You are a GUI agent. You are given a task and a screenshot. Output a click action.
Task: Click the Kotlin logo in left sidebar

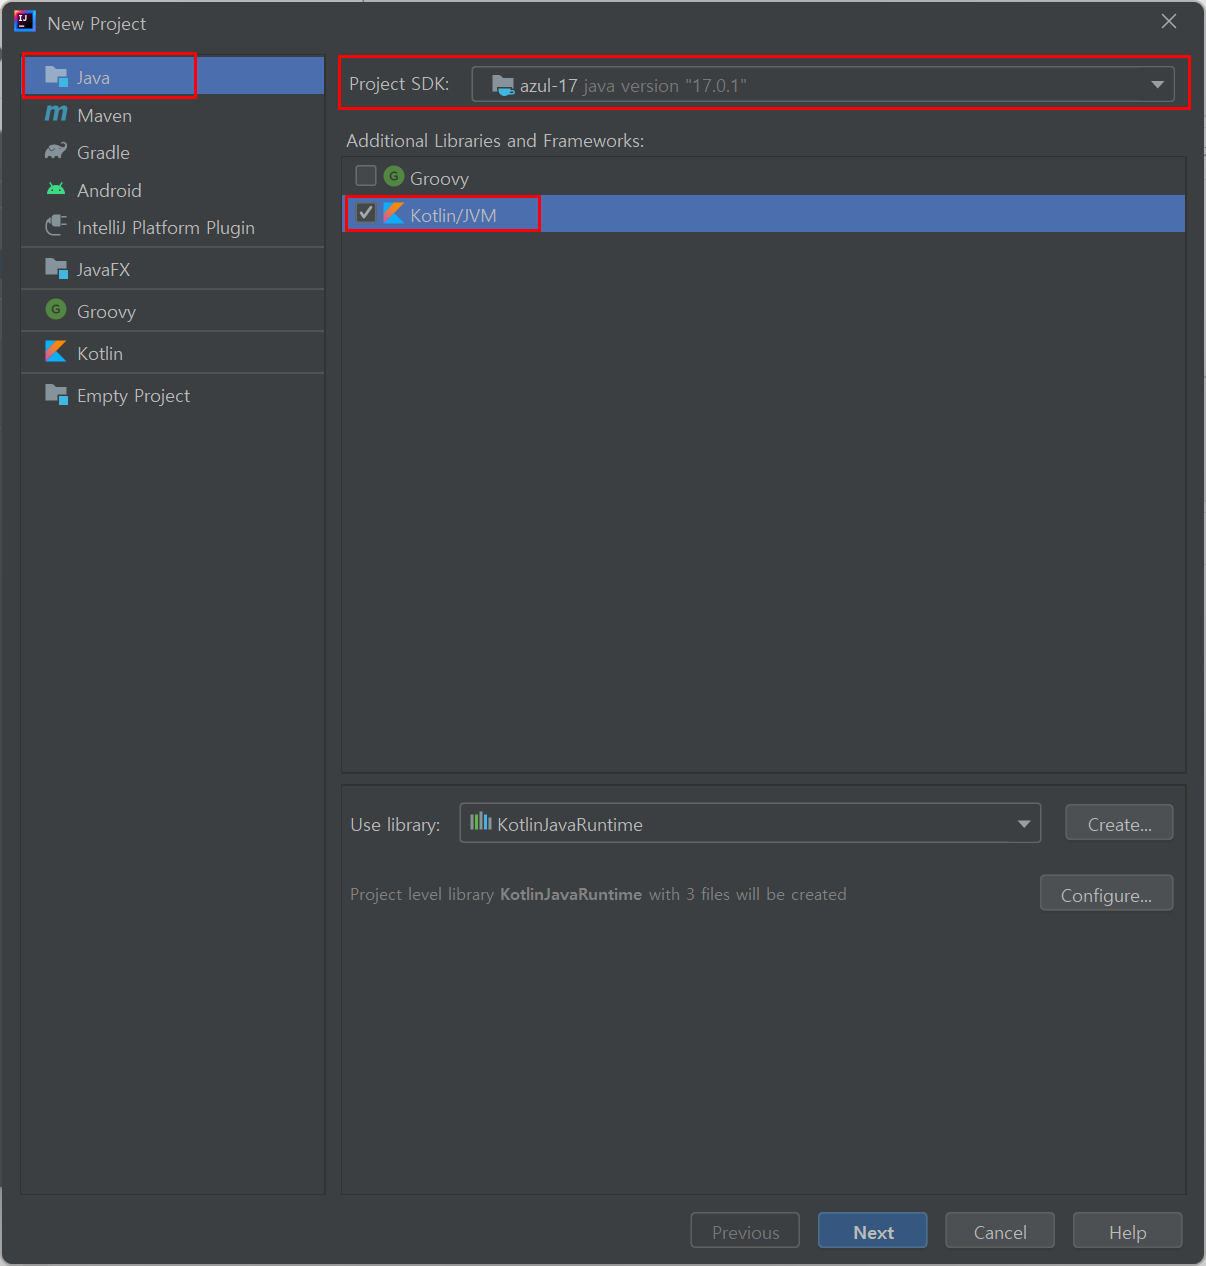(x=56, y=352)
